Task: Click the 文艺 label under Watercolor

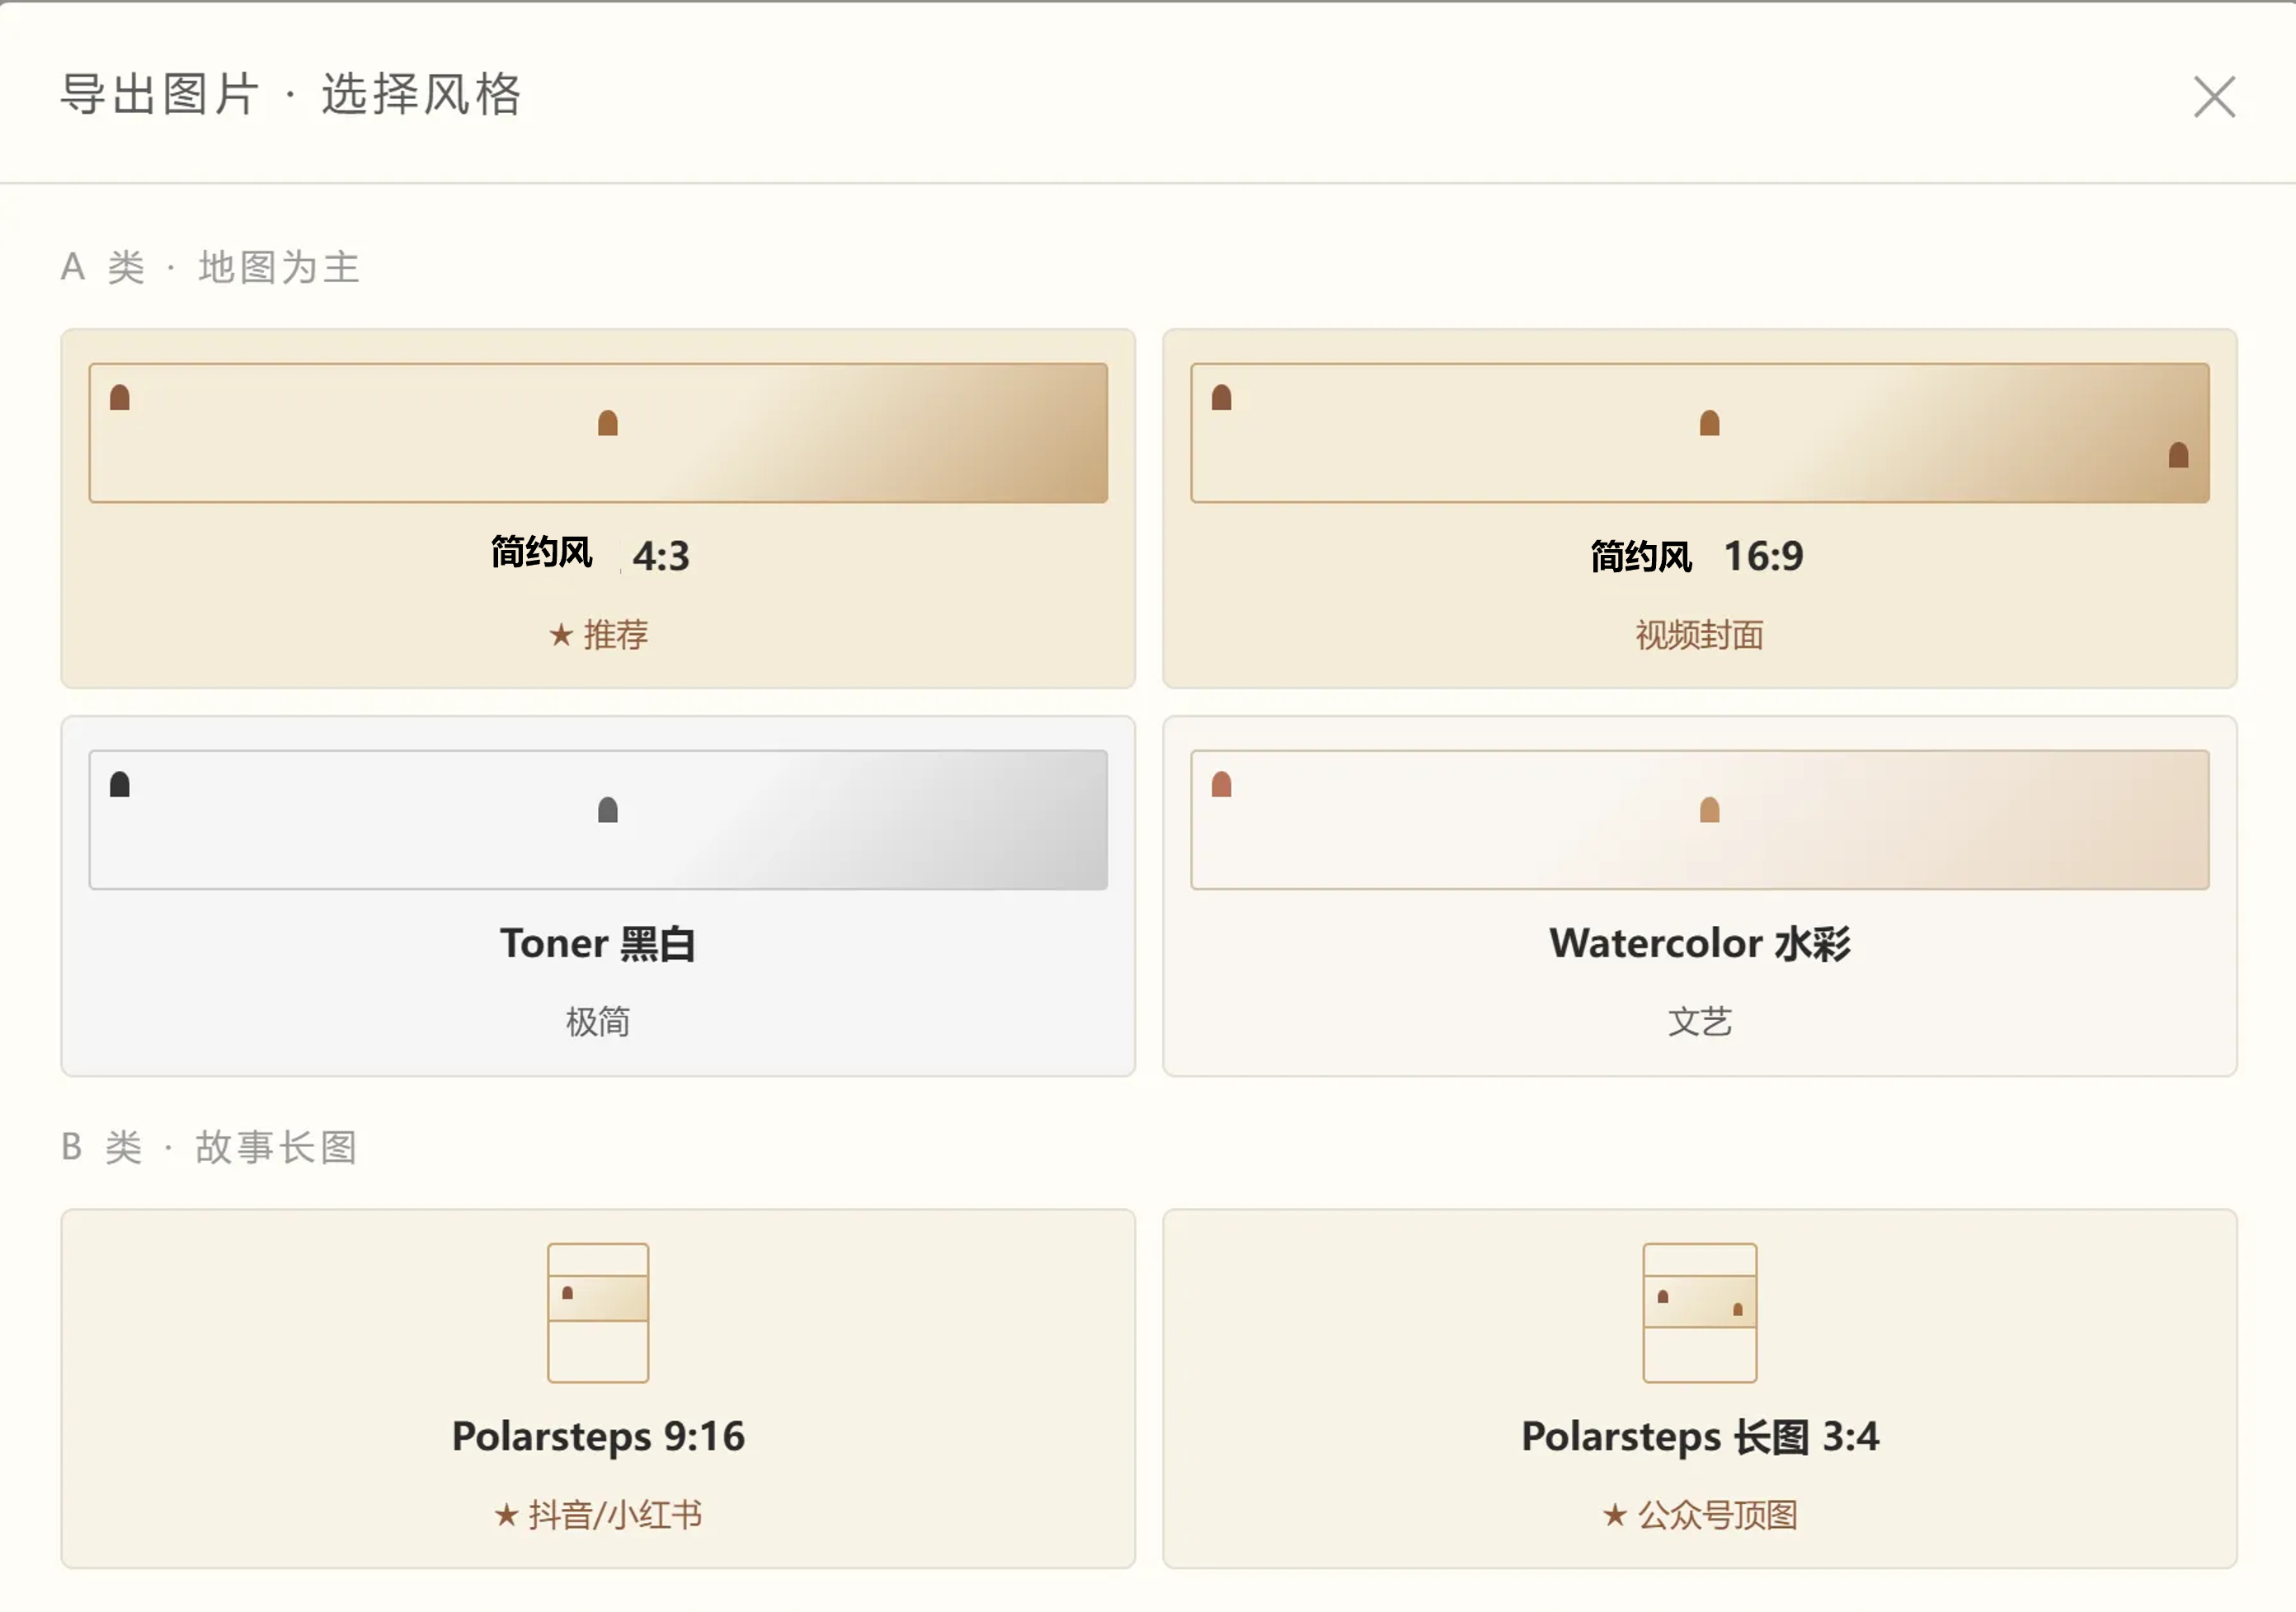Action: pos(1699,1022)
